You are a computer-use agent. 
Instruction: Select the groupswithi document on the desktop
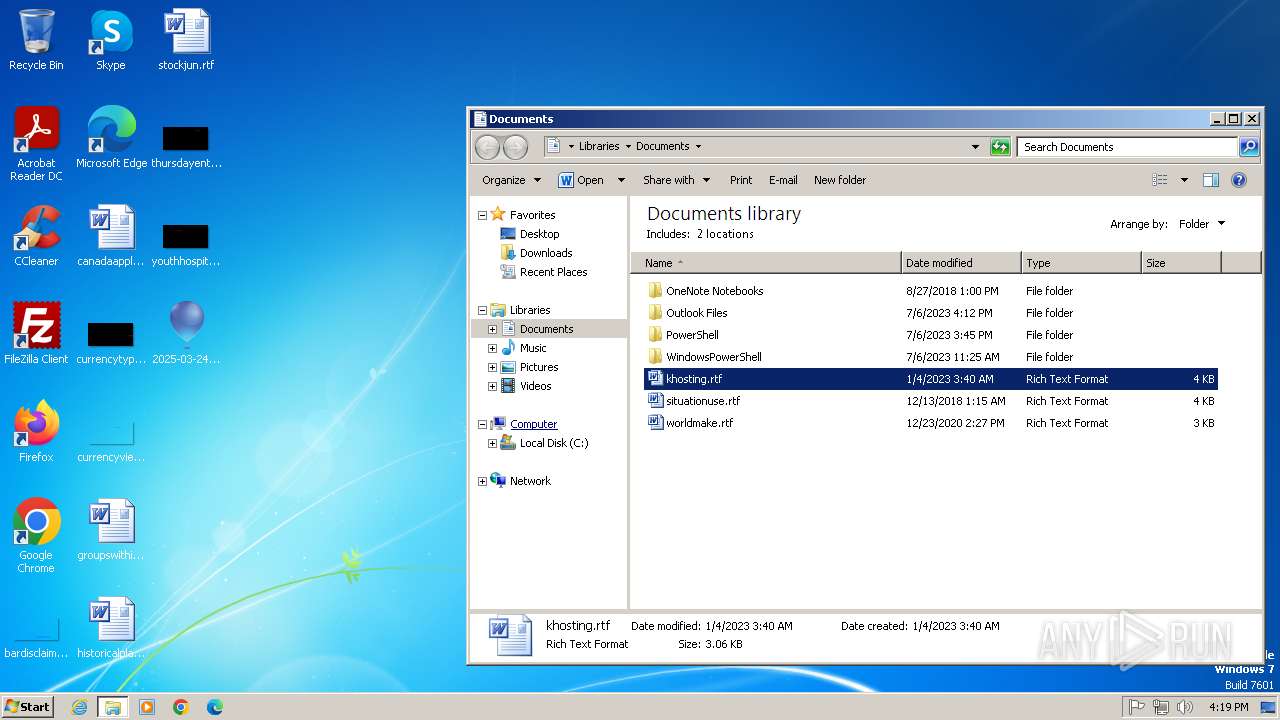pyautogui.click(x=111, y=530)
